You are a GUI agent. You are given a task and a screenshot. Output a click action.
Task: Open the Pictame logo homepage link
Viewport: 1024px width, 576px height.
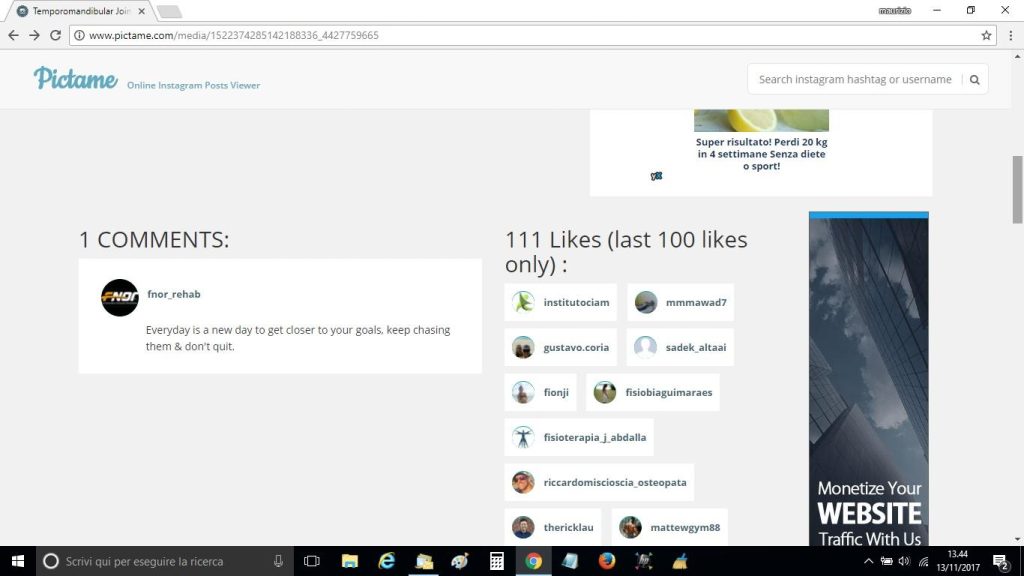click(x=76, y=78)
